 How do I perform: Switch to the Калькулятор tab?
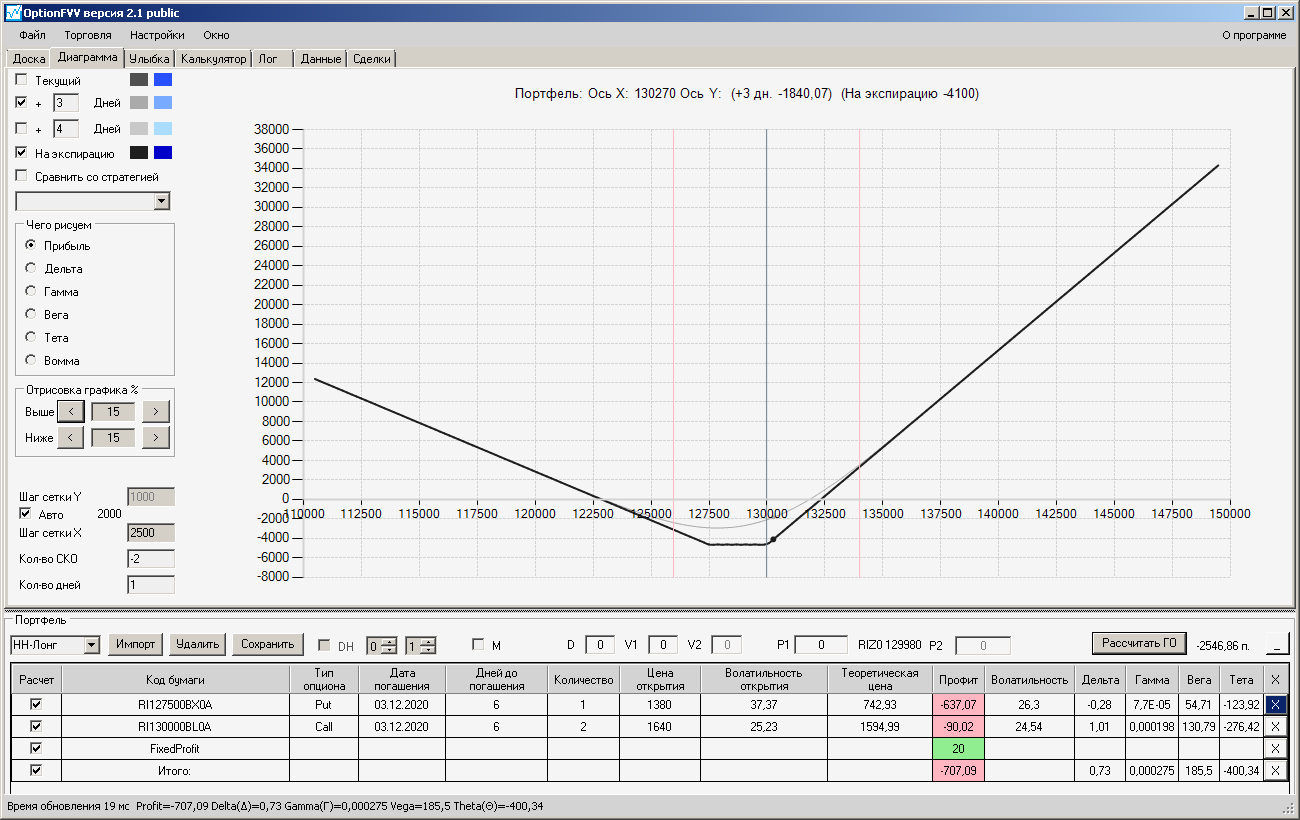214,59
